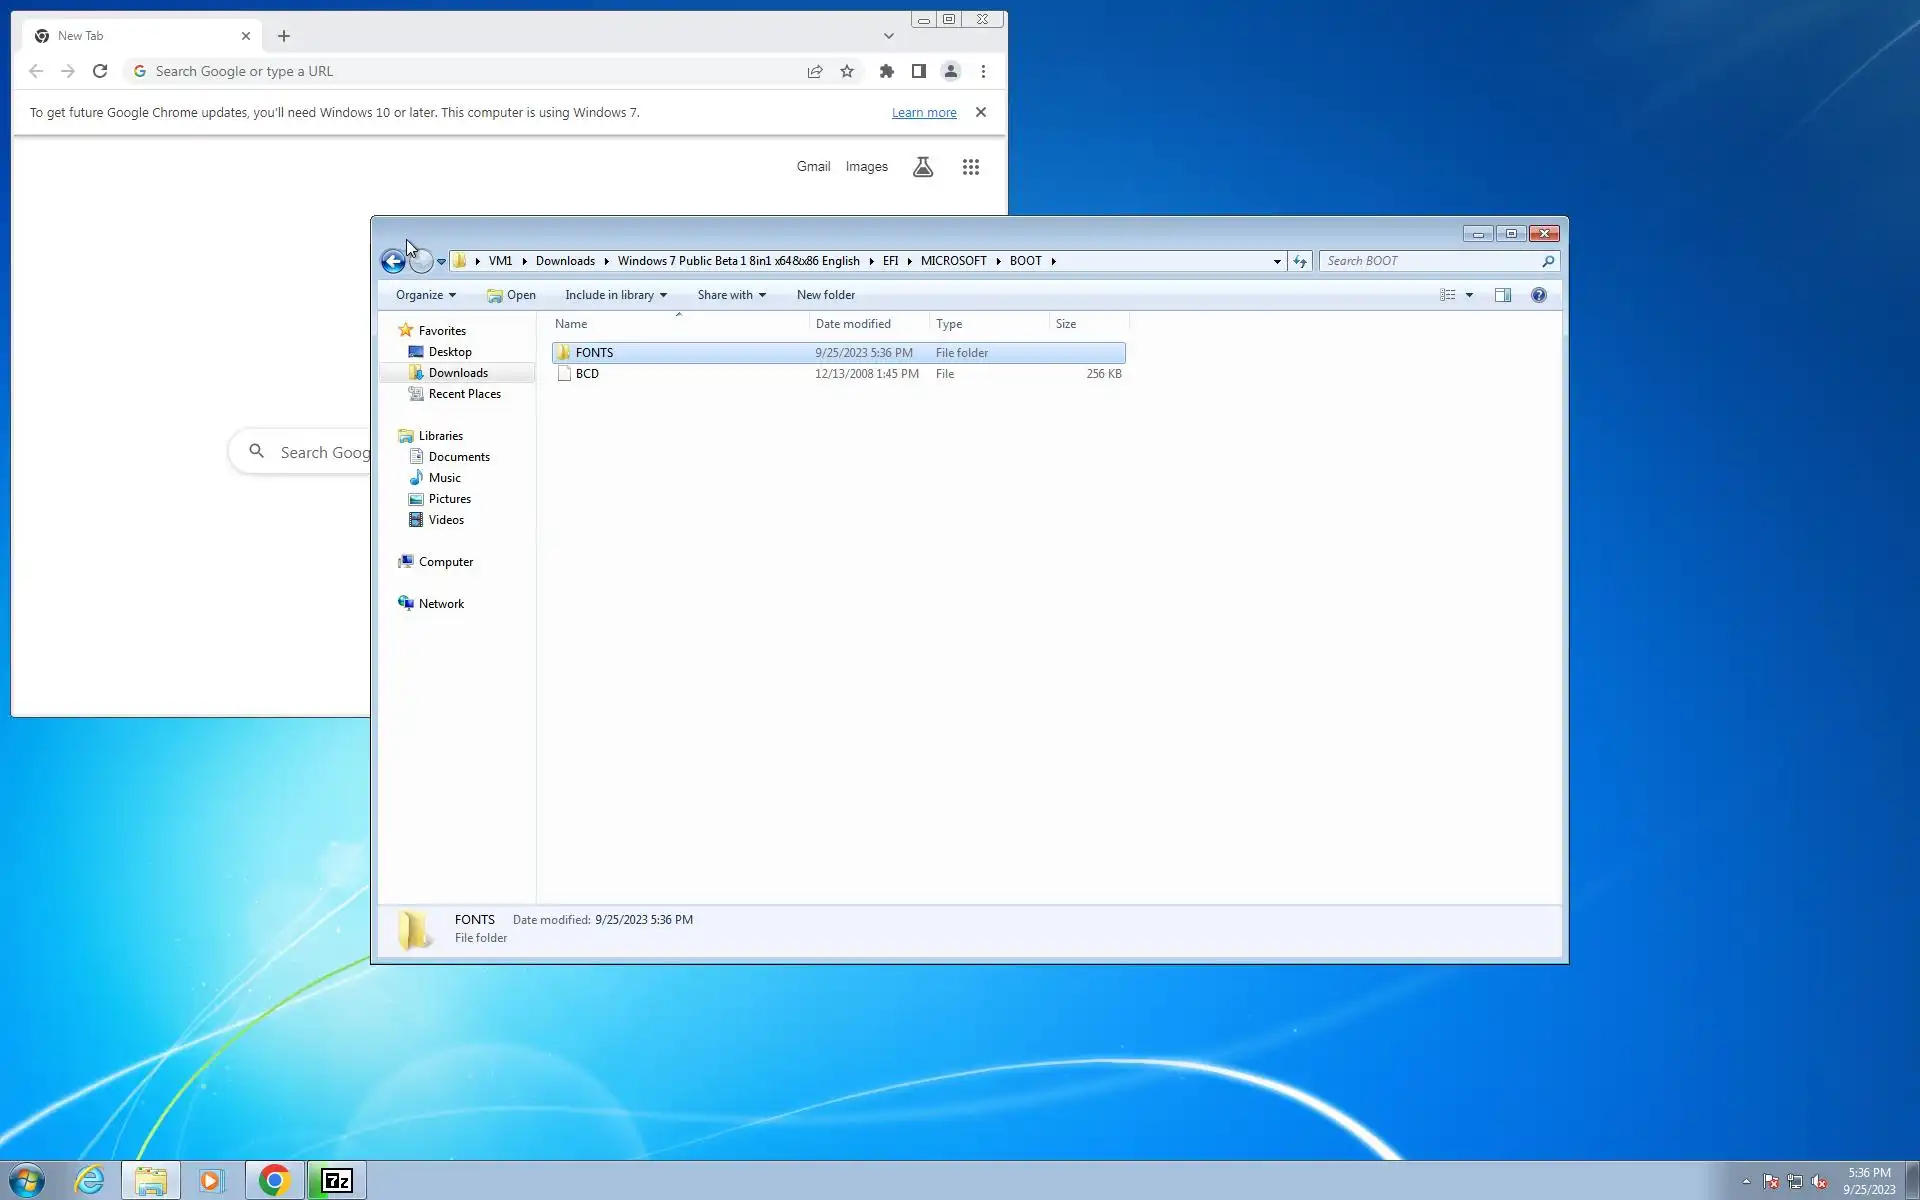Click the Learn more link

923,113
